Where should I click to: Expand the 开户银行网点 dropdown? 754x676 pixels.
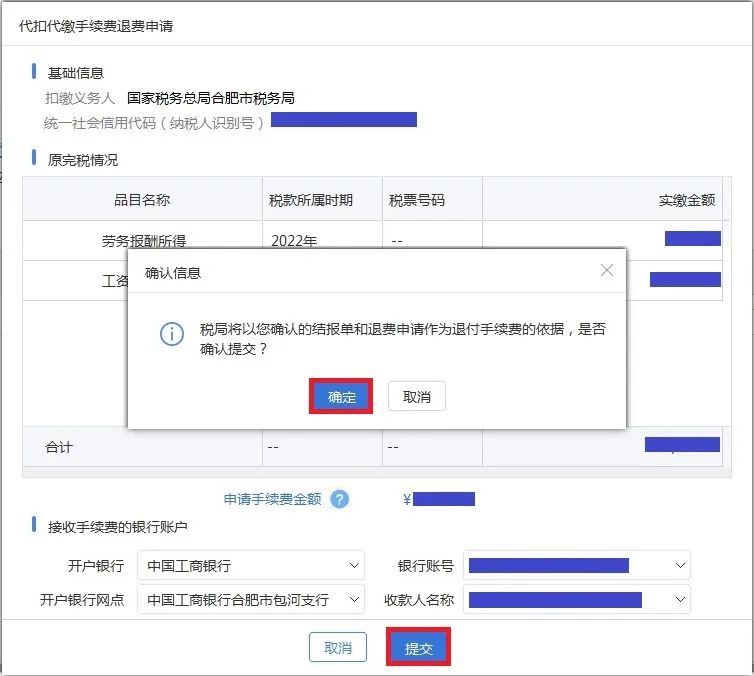(x=251, y=599)
